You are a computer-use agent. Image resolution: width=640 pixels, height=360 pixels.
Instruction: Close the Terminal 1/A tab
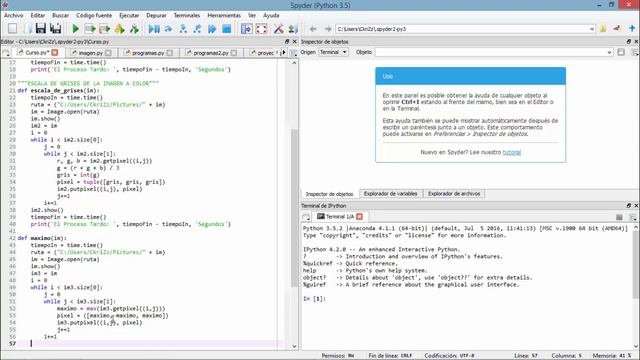coord(359,216)
